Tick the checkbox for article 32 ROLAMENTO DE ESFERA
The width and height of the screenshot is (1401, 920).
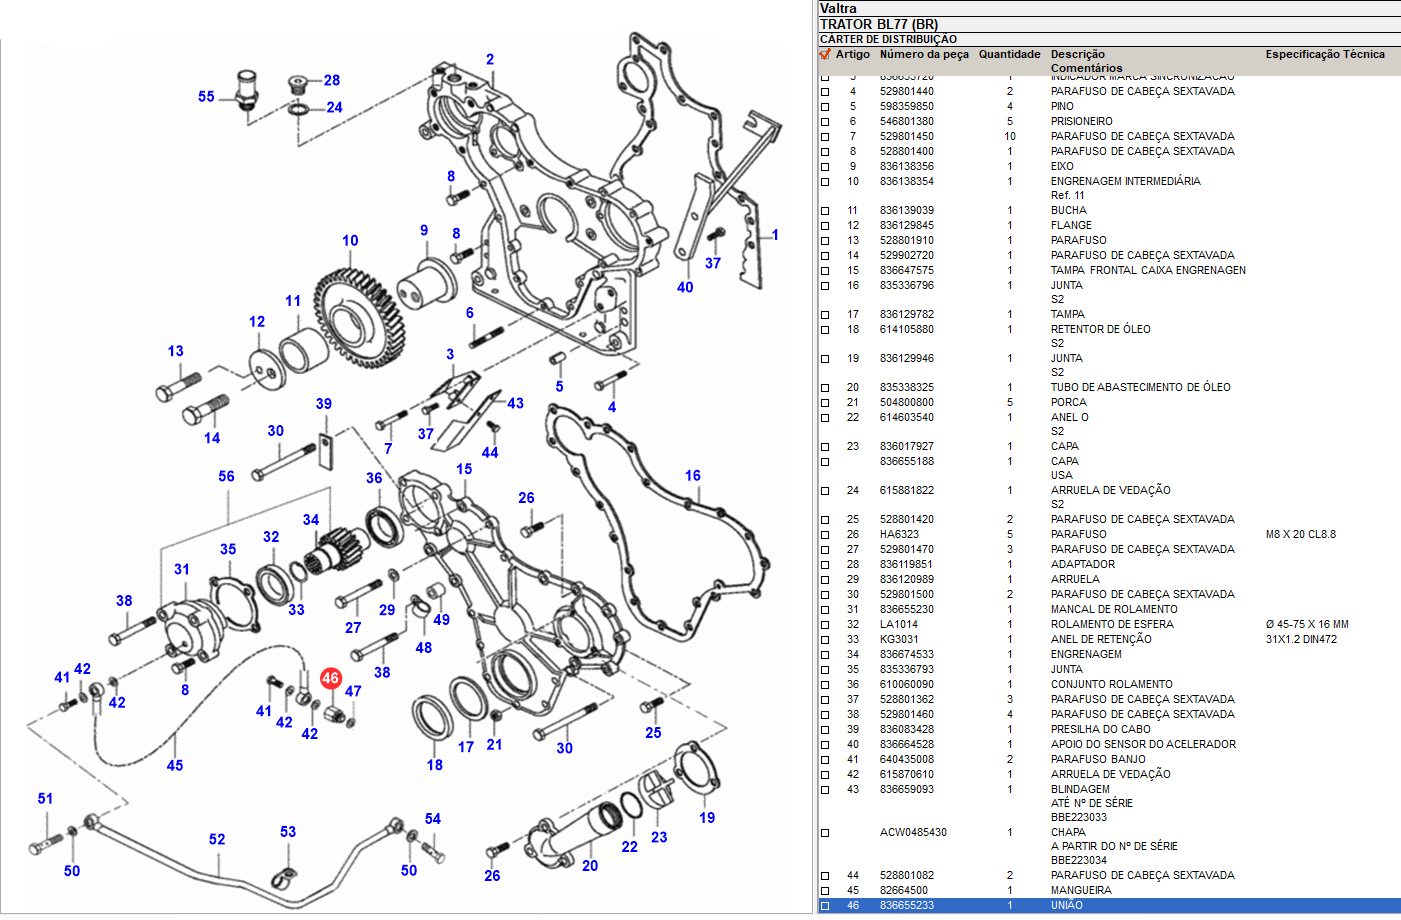825,625
